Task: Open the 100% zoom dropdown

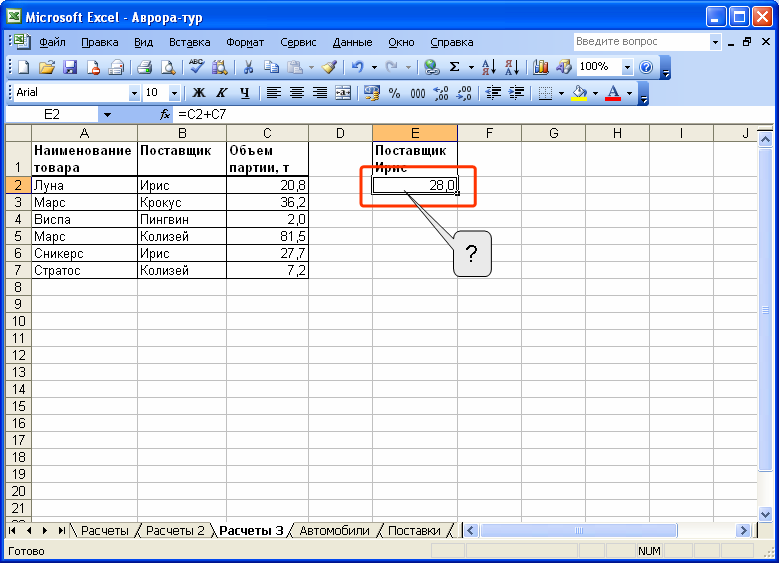Action: pos(627,67)
